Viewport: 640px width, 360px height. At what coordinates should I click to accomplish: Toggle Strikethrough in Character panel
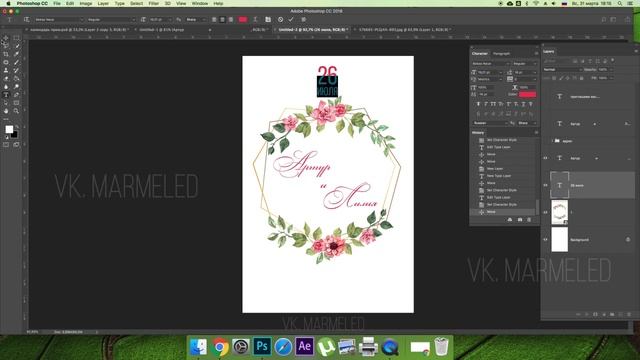pyautogui.click(x=531, y=104)
